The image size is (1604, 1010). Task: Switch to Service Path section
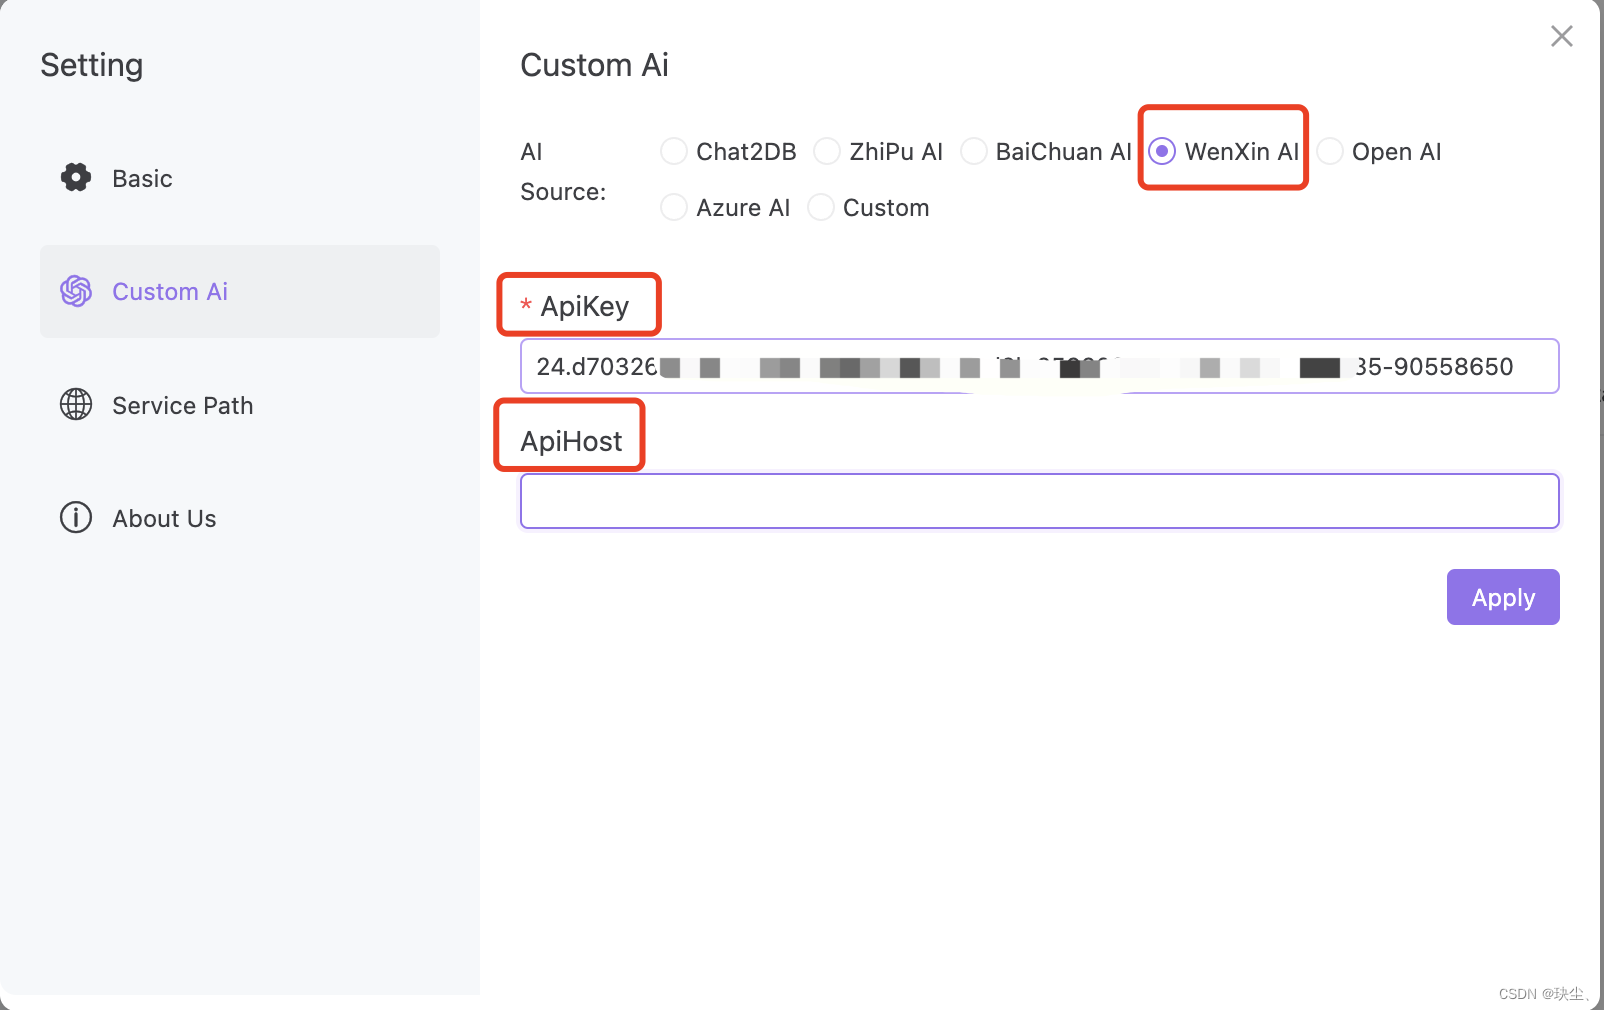coord(240,405)
